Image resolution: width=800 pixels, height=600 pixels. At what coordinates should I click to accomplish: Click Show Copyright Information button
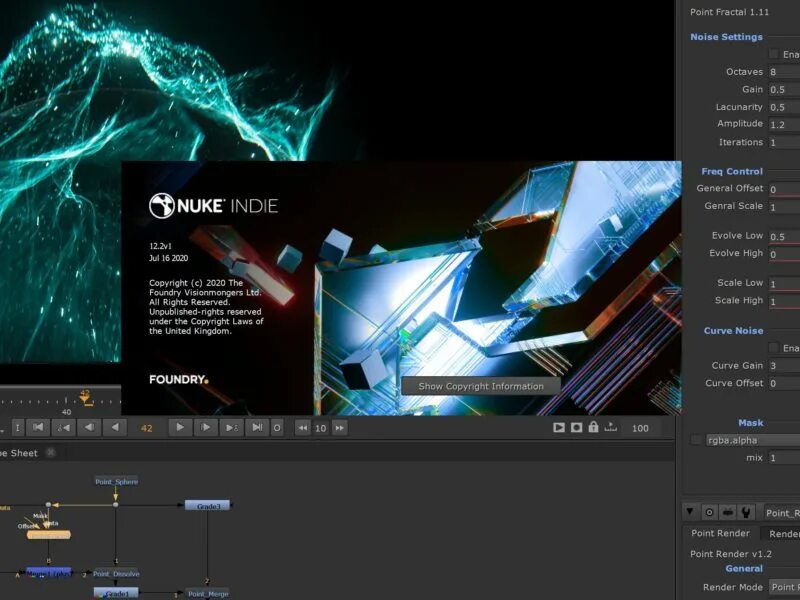point(481,386)
